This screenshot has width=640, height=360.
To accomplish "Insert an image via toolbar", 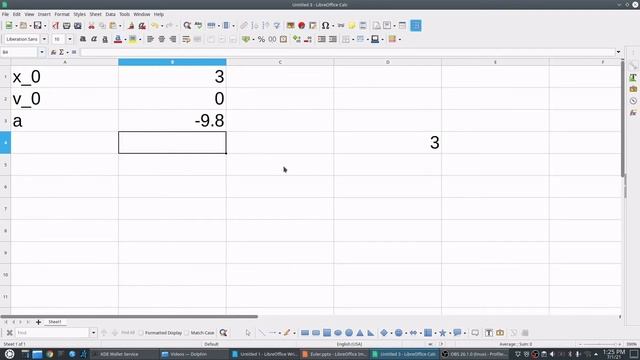I will point(290,26).
